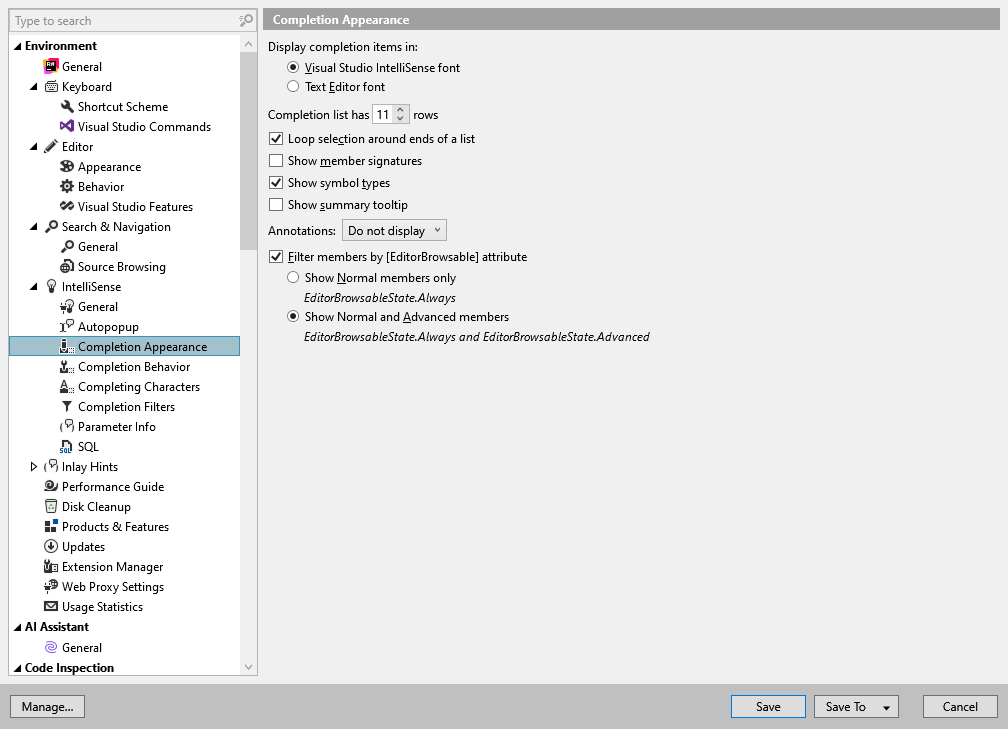Enable Show member signatures

[274, 160]
